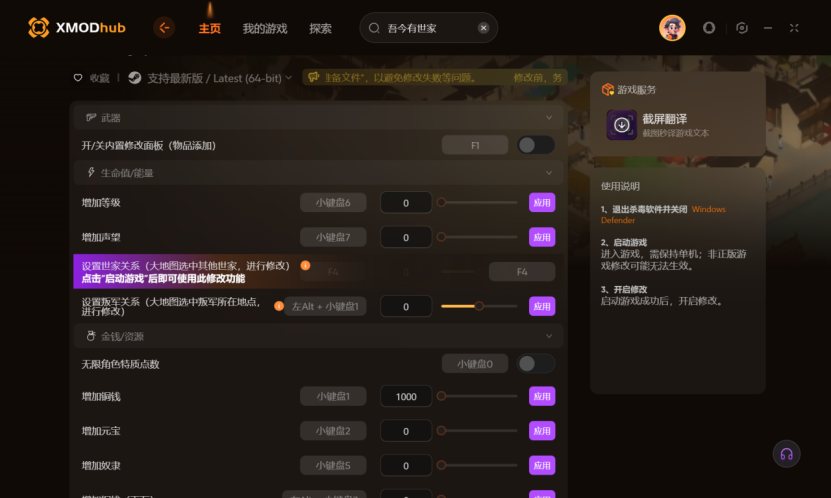
Task: Switch to 我的游戏 tab
Action: pyautogui.click(x=265, y=29)
